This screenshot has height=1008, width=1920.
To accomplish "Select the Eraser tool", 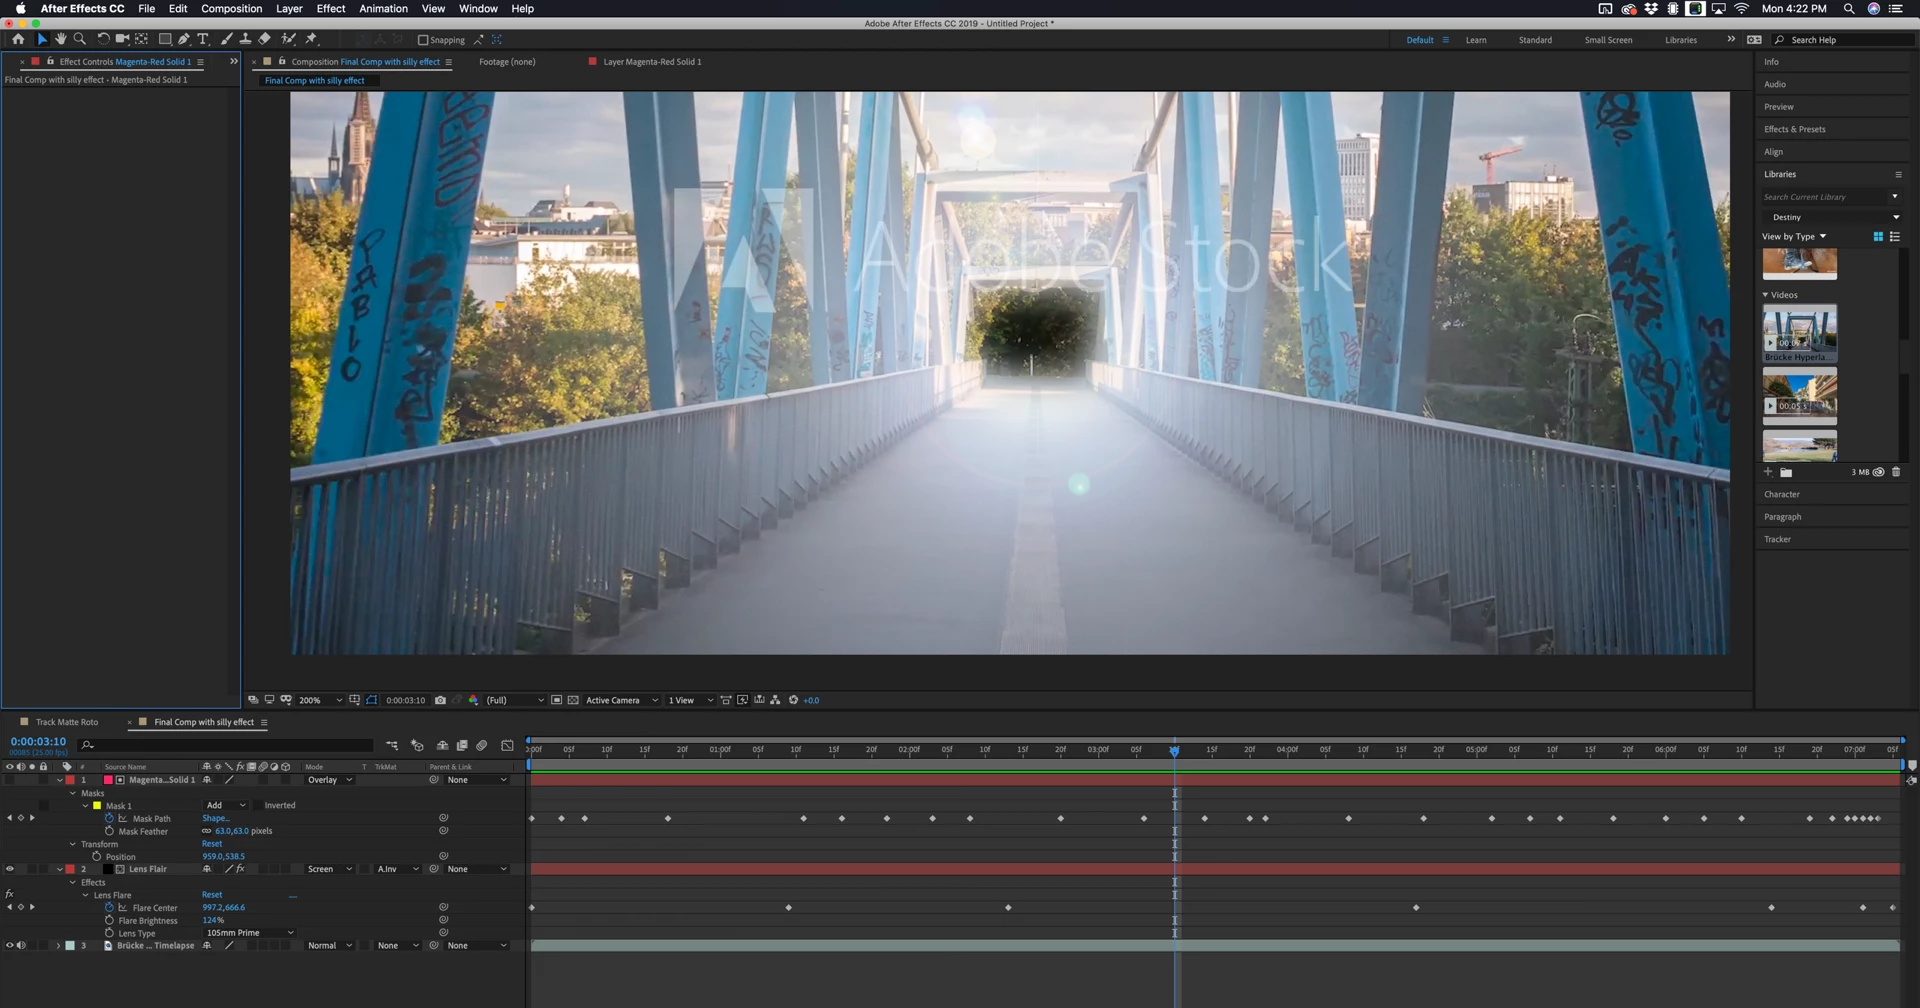I will pos(265,39).
